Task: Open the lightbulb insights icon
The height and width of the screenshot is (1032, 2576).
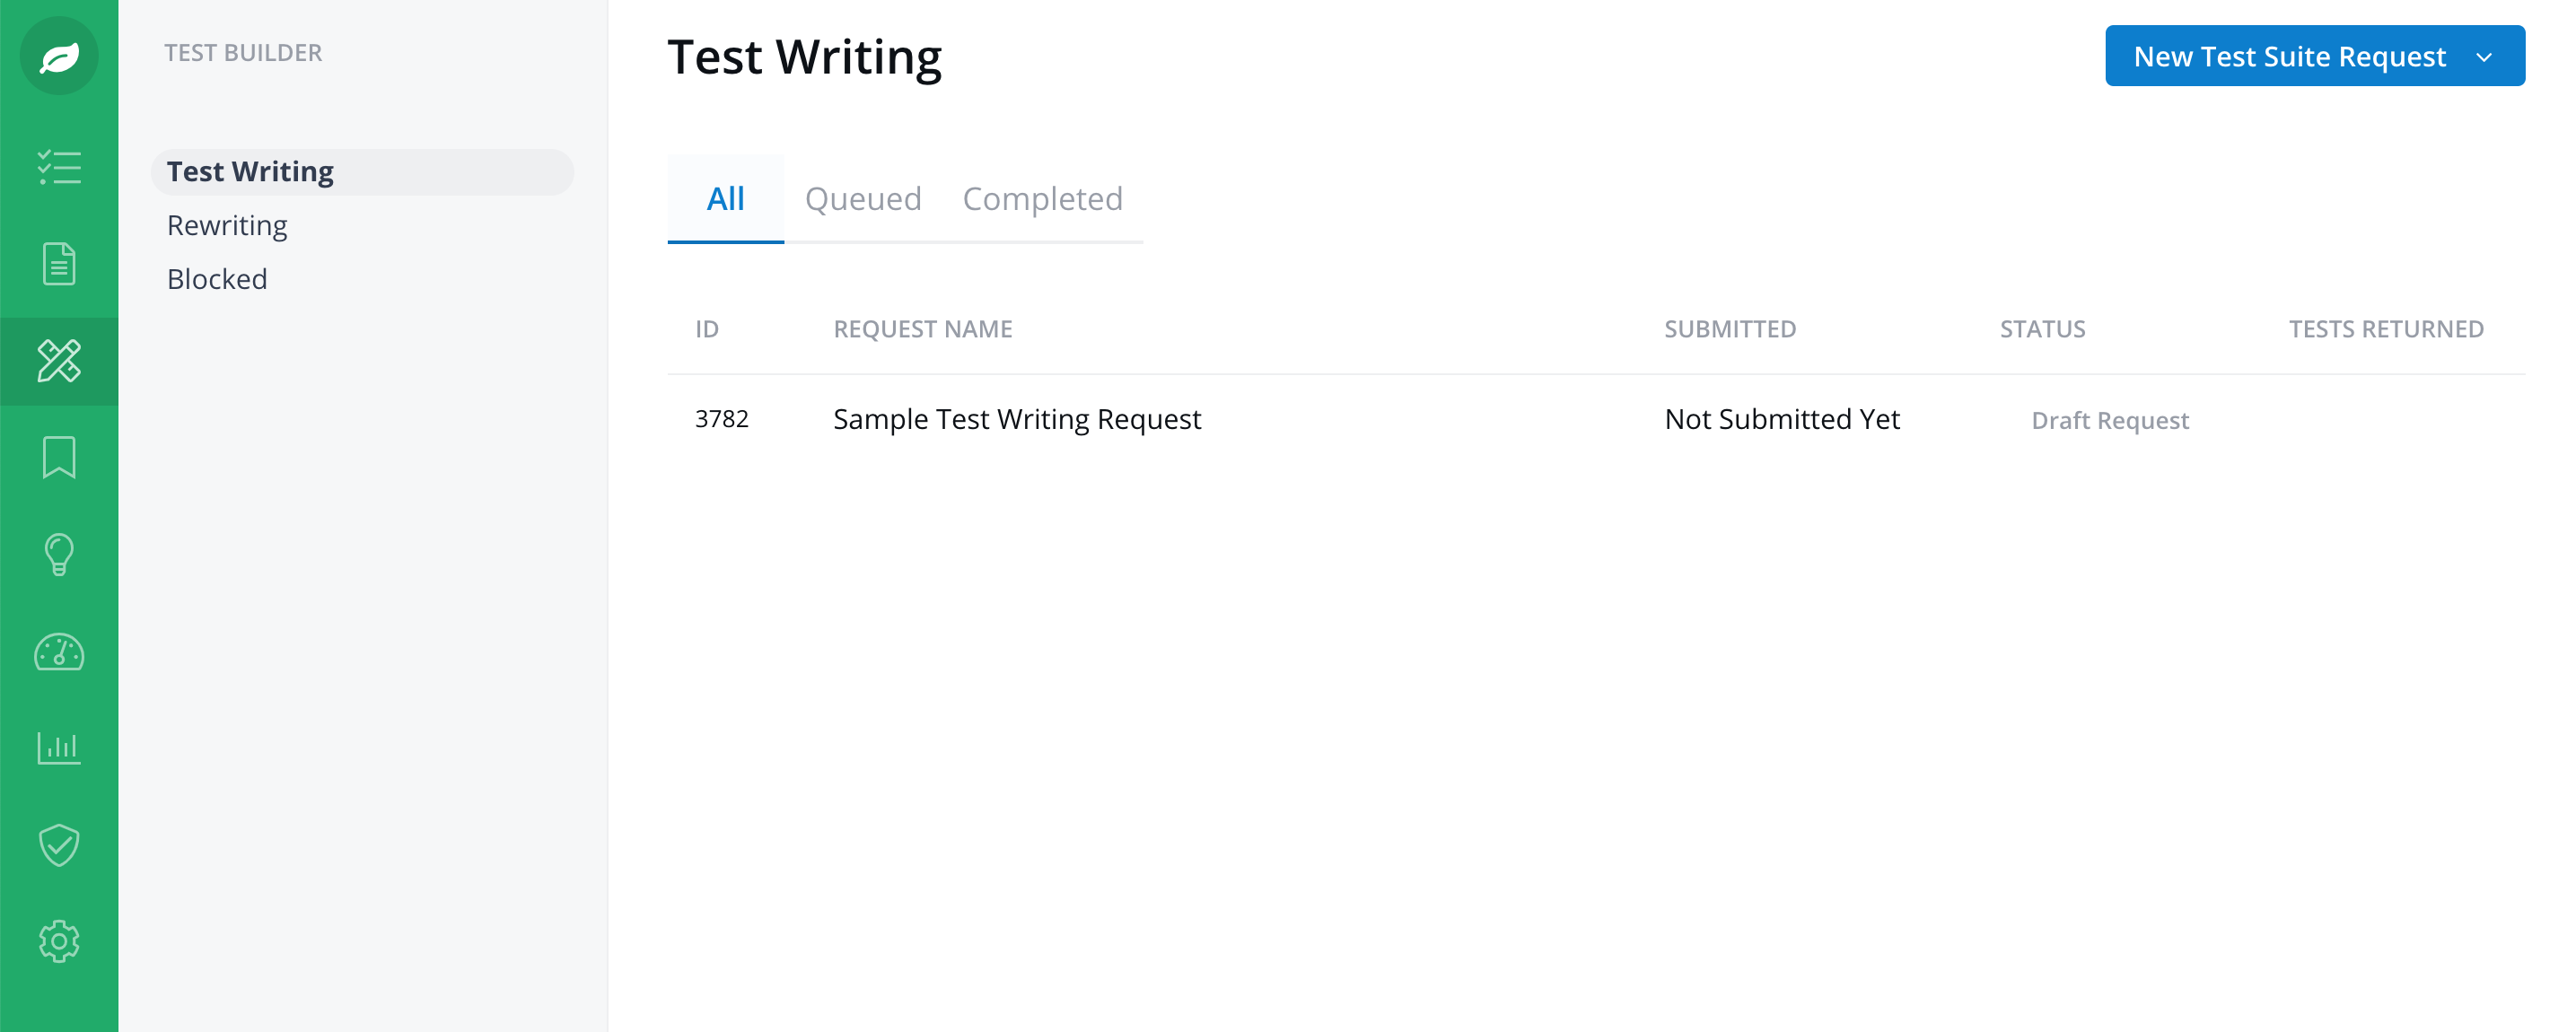Action: click(59, 554)
